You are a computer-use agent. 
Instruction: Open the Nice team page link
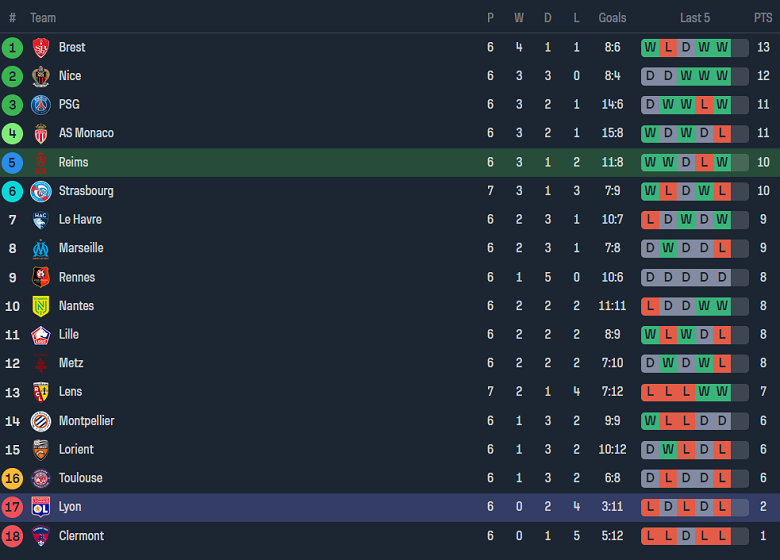click(x=70, y=76)
